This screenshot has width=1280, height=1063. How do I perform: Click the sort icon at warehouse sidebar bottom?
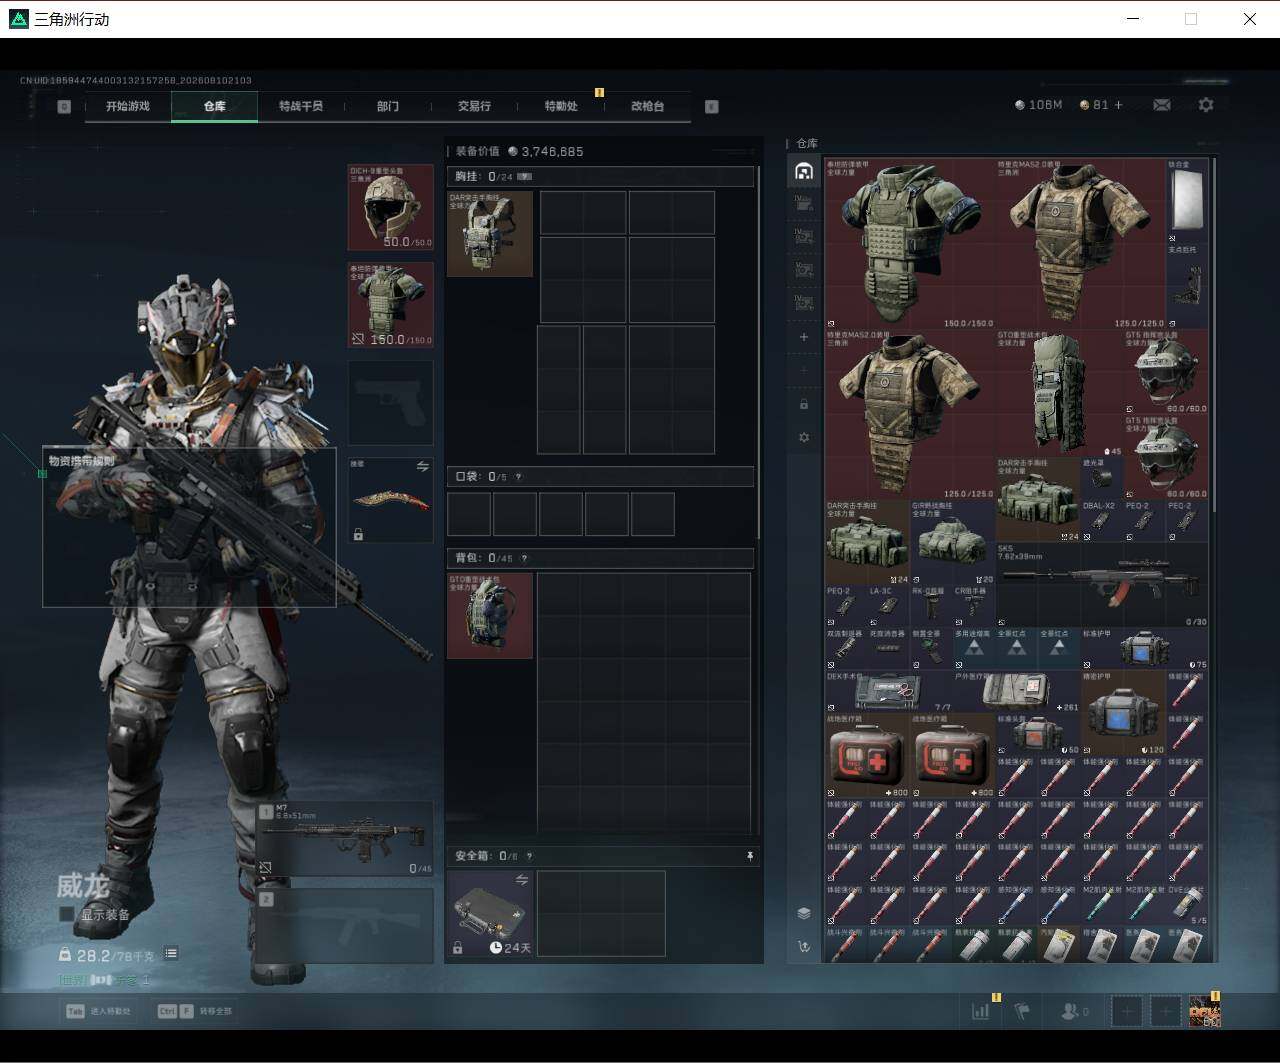[x=804, y=946]
